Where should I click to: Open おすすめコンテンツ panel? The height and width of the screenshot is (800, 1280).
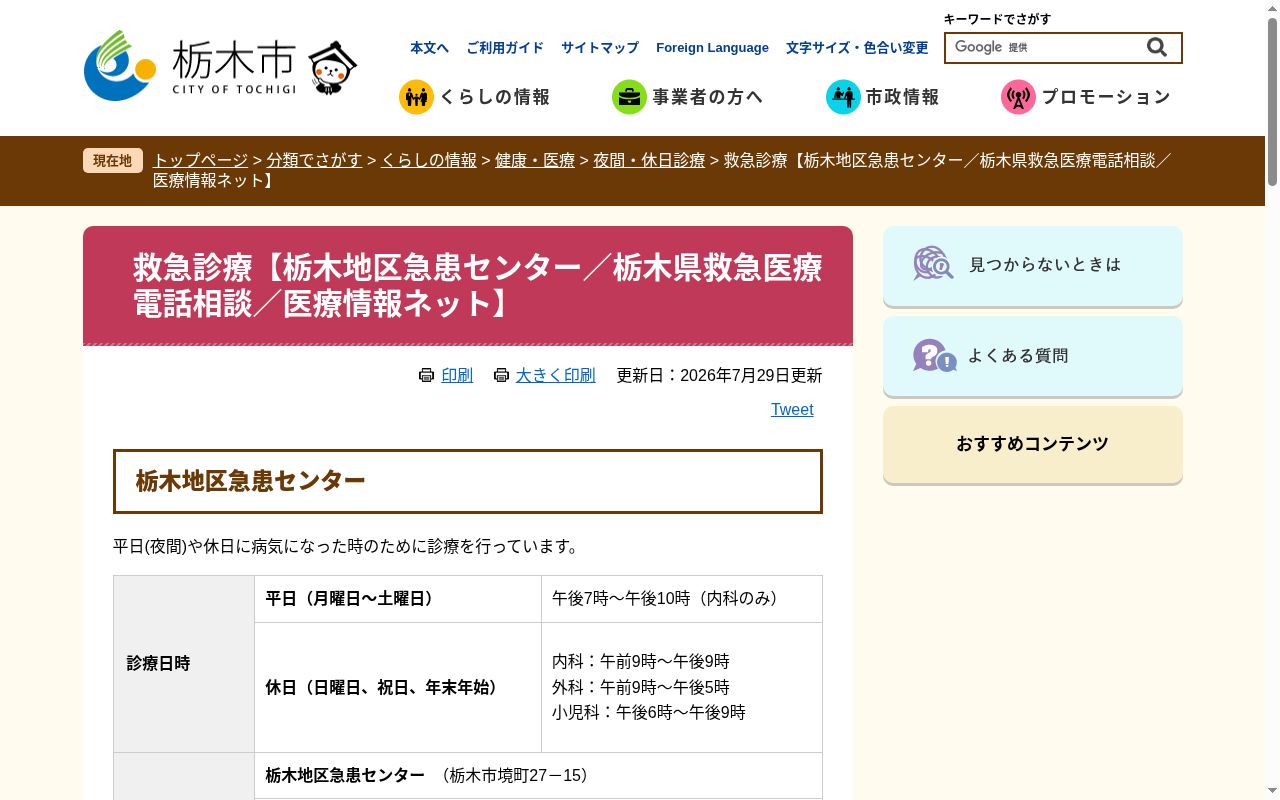[1033, 444]
